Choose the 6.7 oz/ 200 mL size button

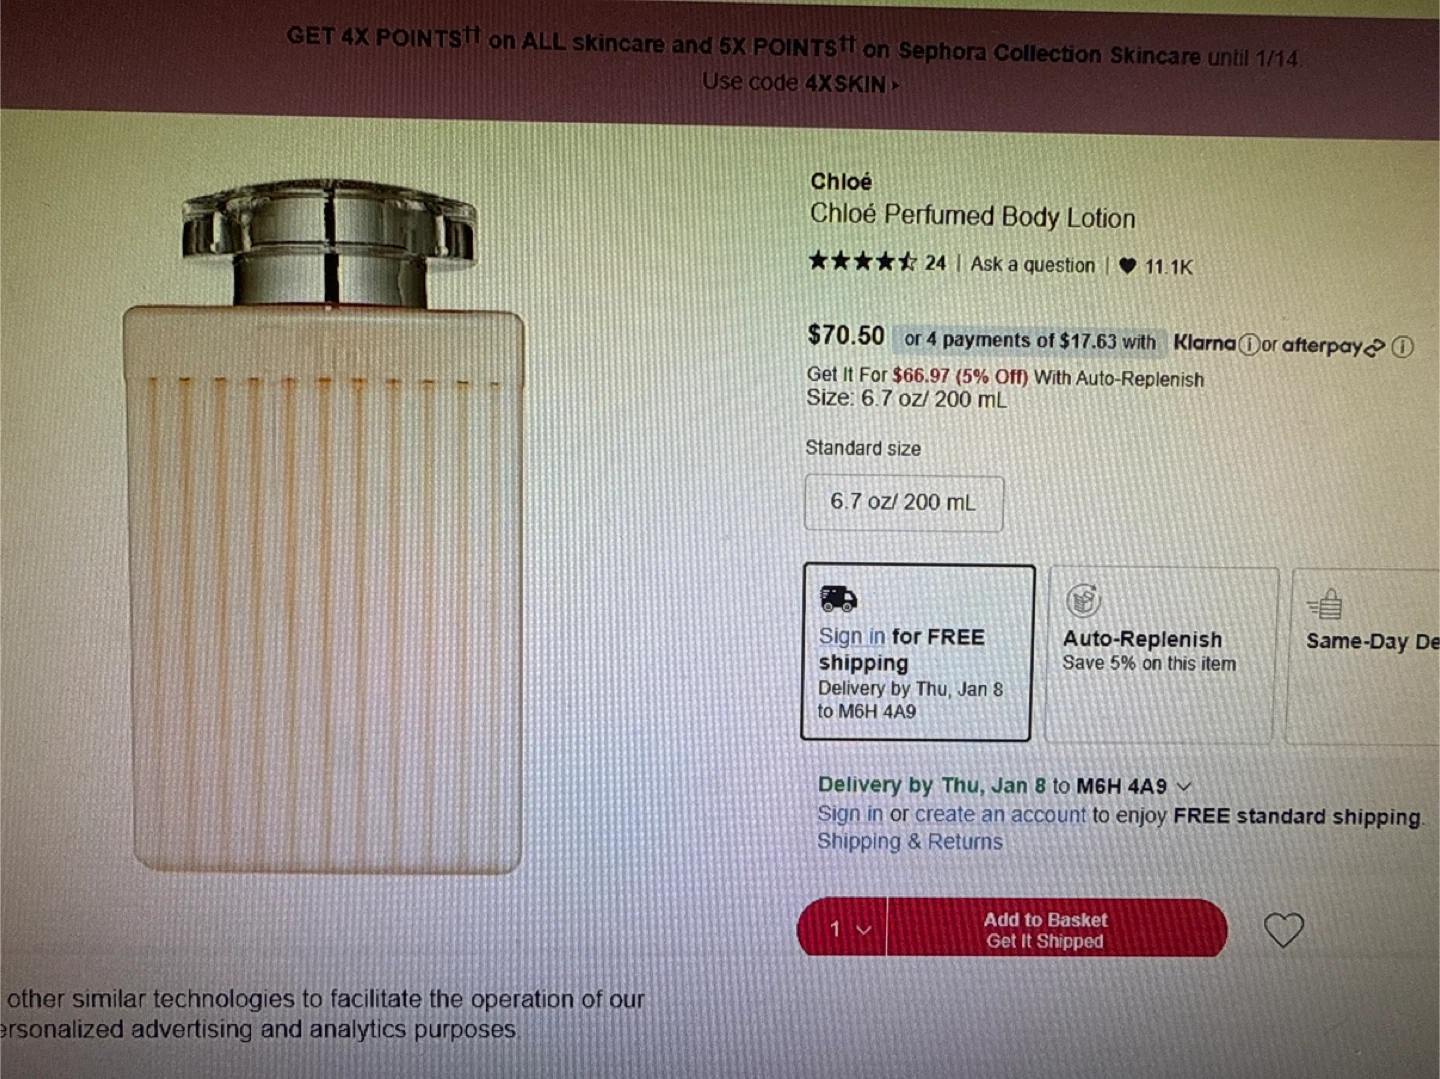904,503
